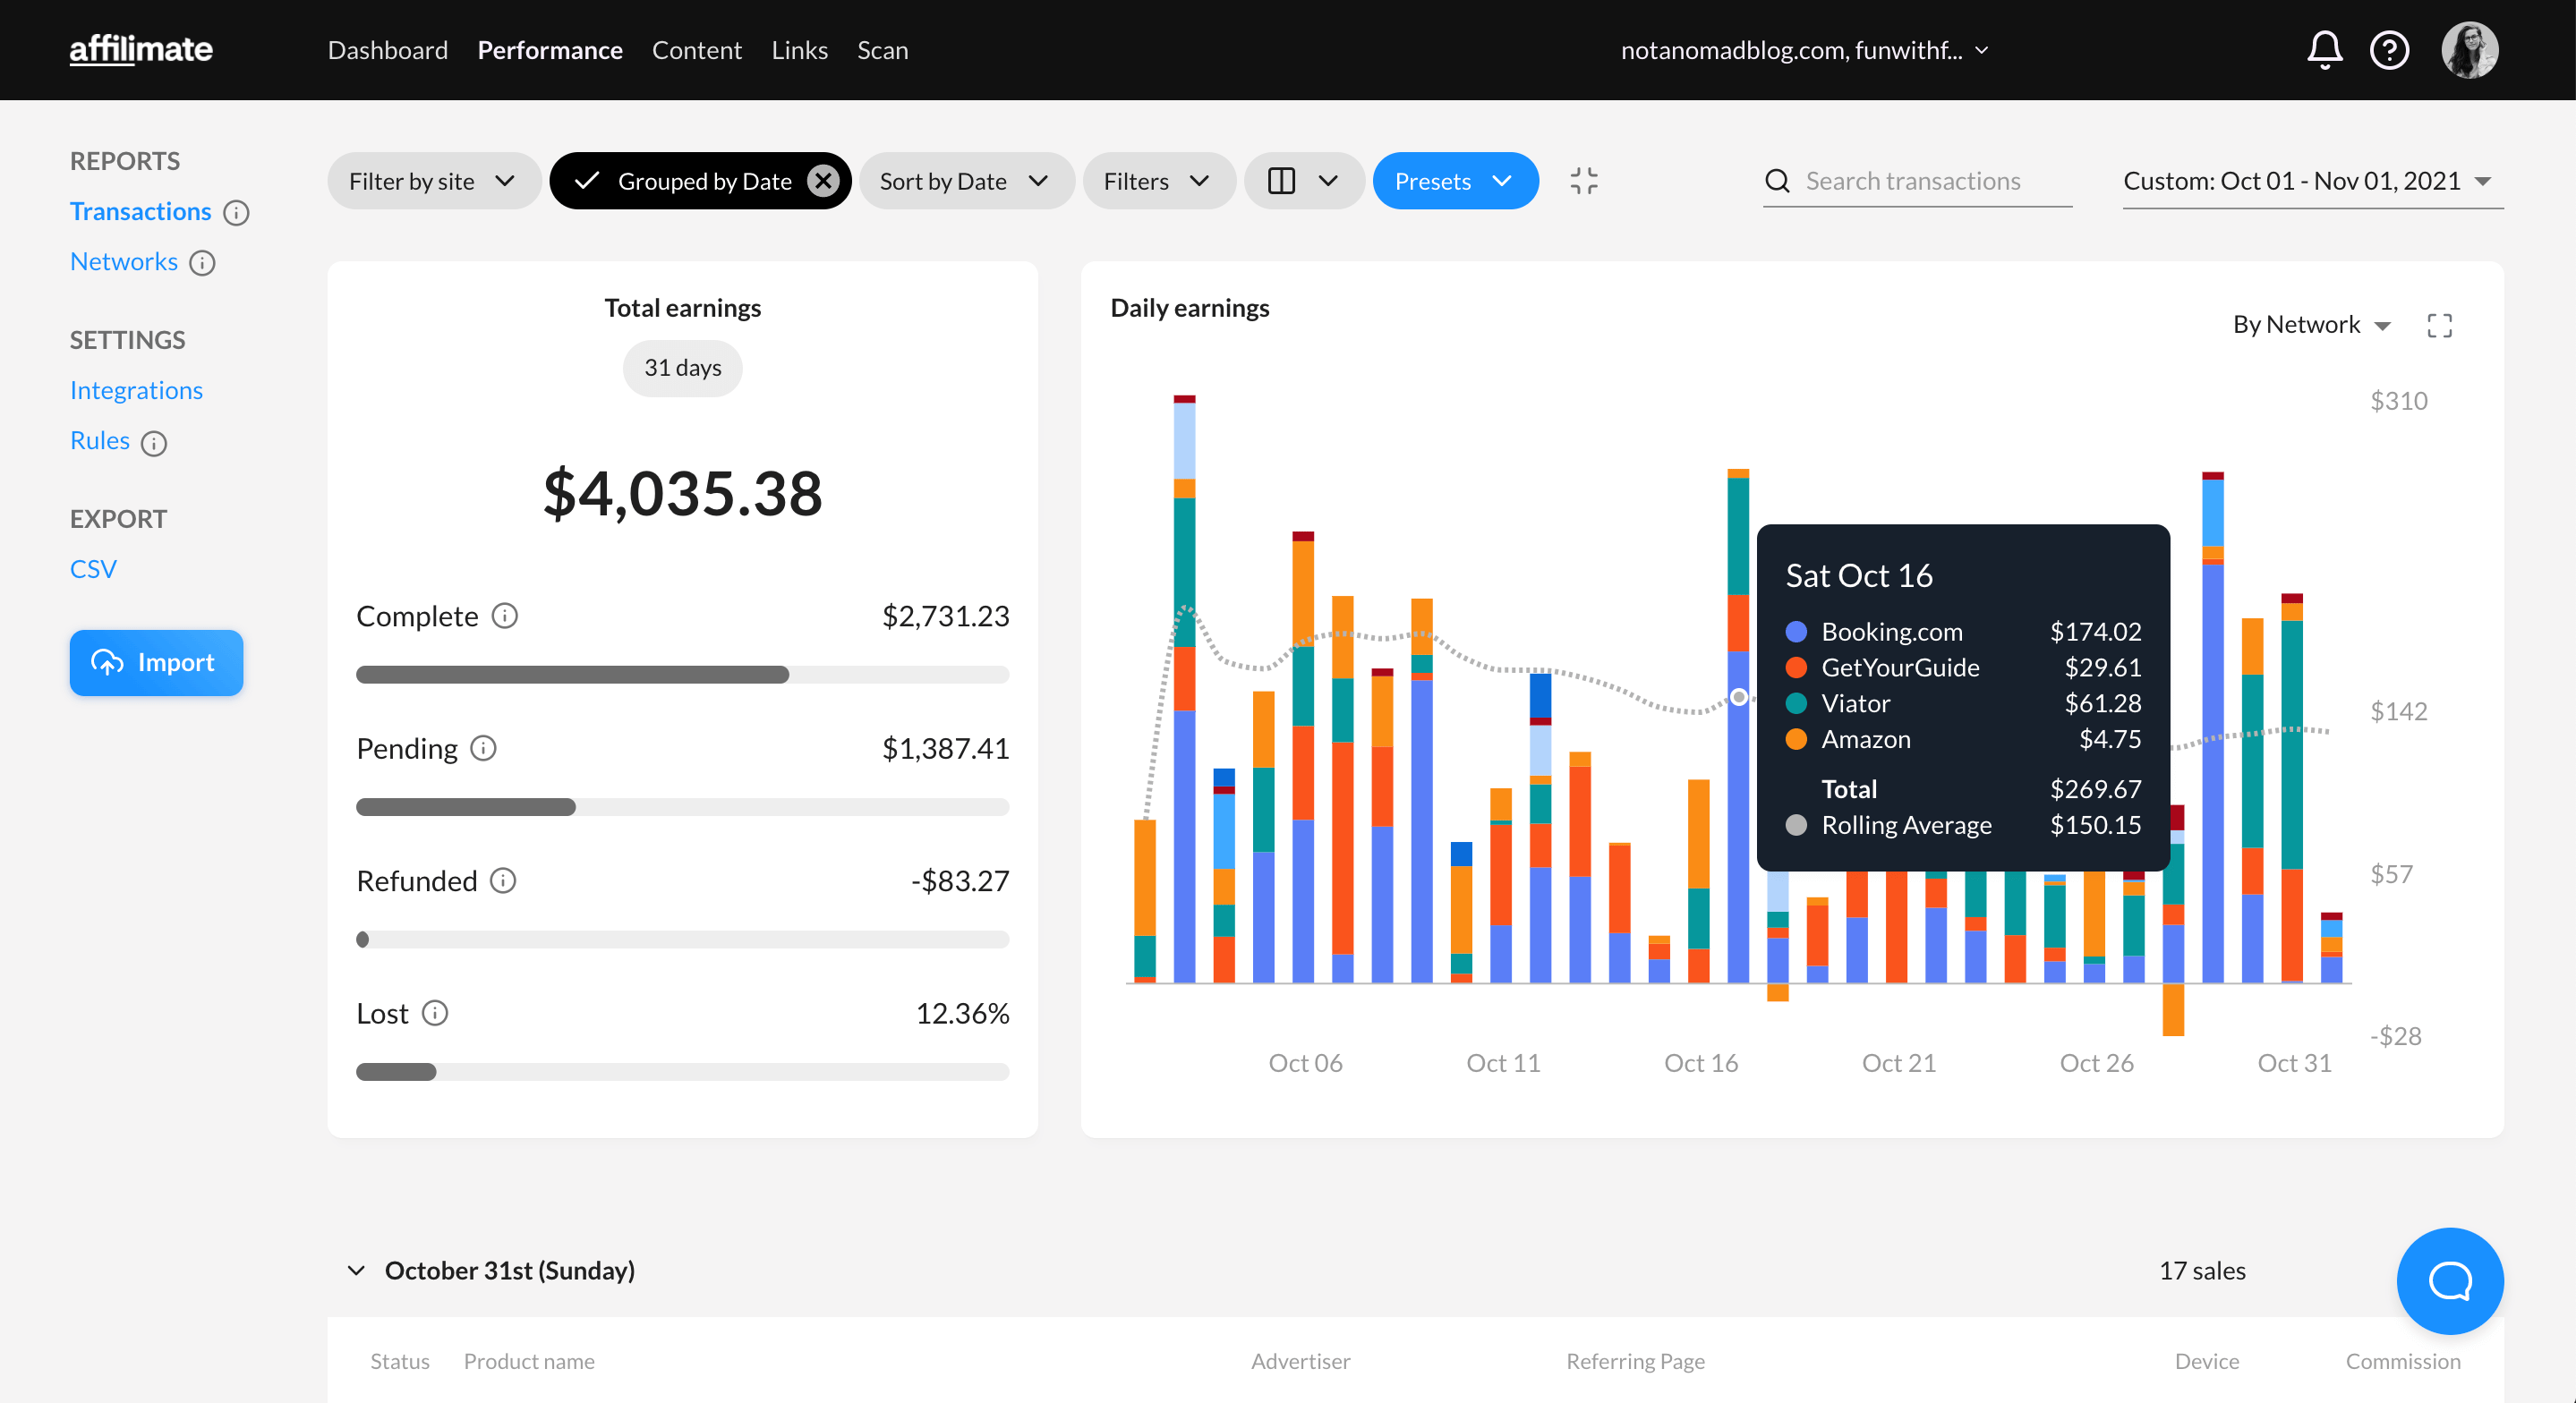Open the site selector notanomadblog.com dropdown

point(1804,50)
